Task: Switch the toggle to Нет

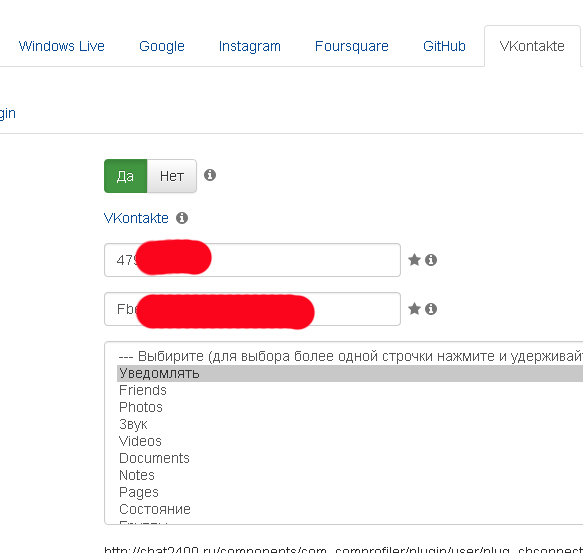Action: click(x=172, y=176)
